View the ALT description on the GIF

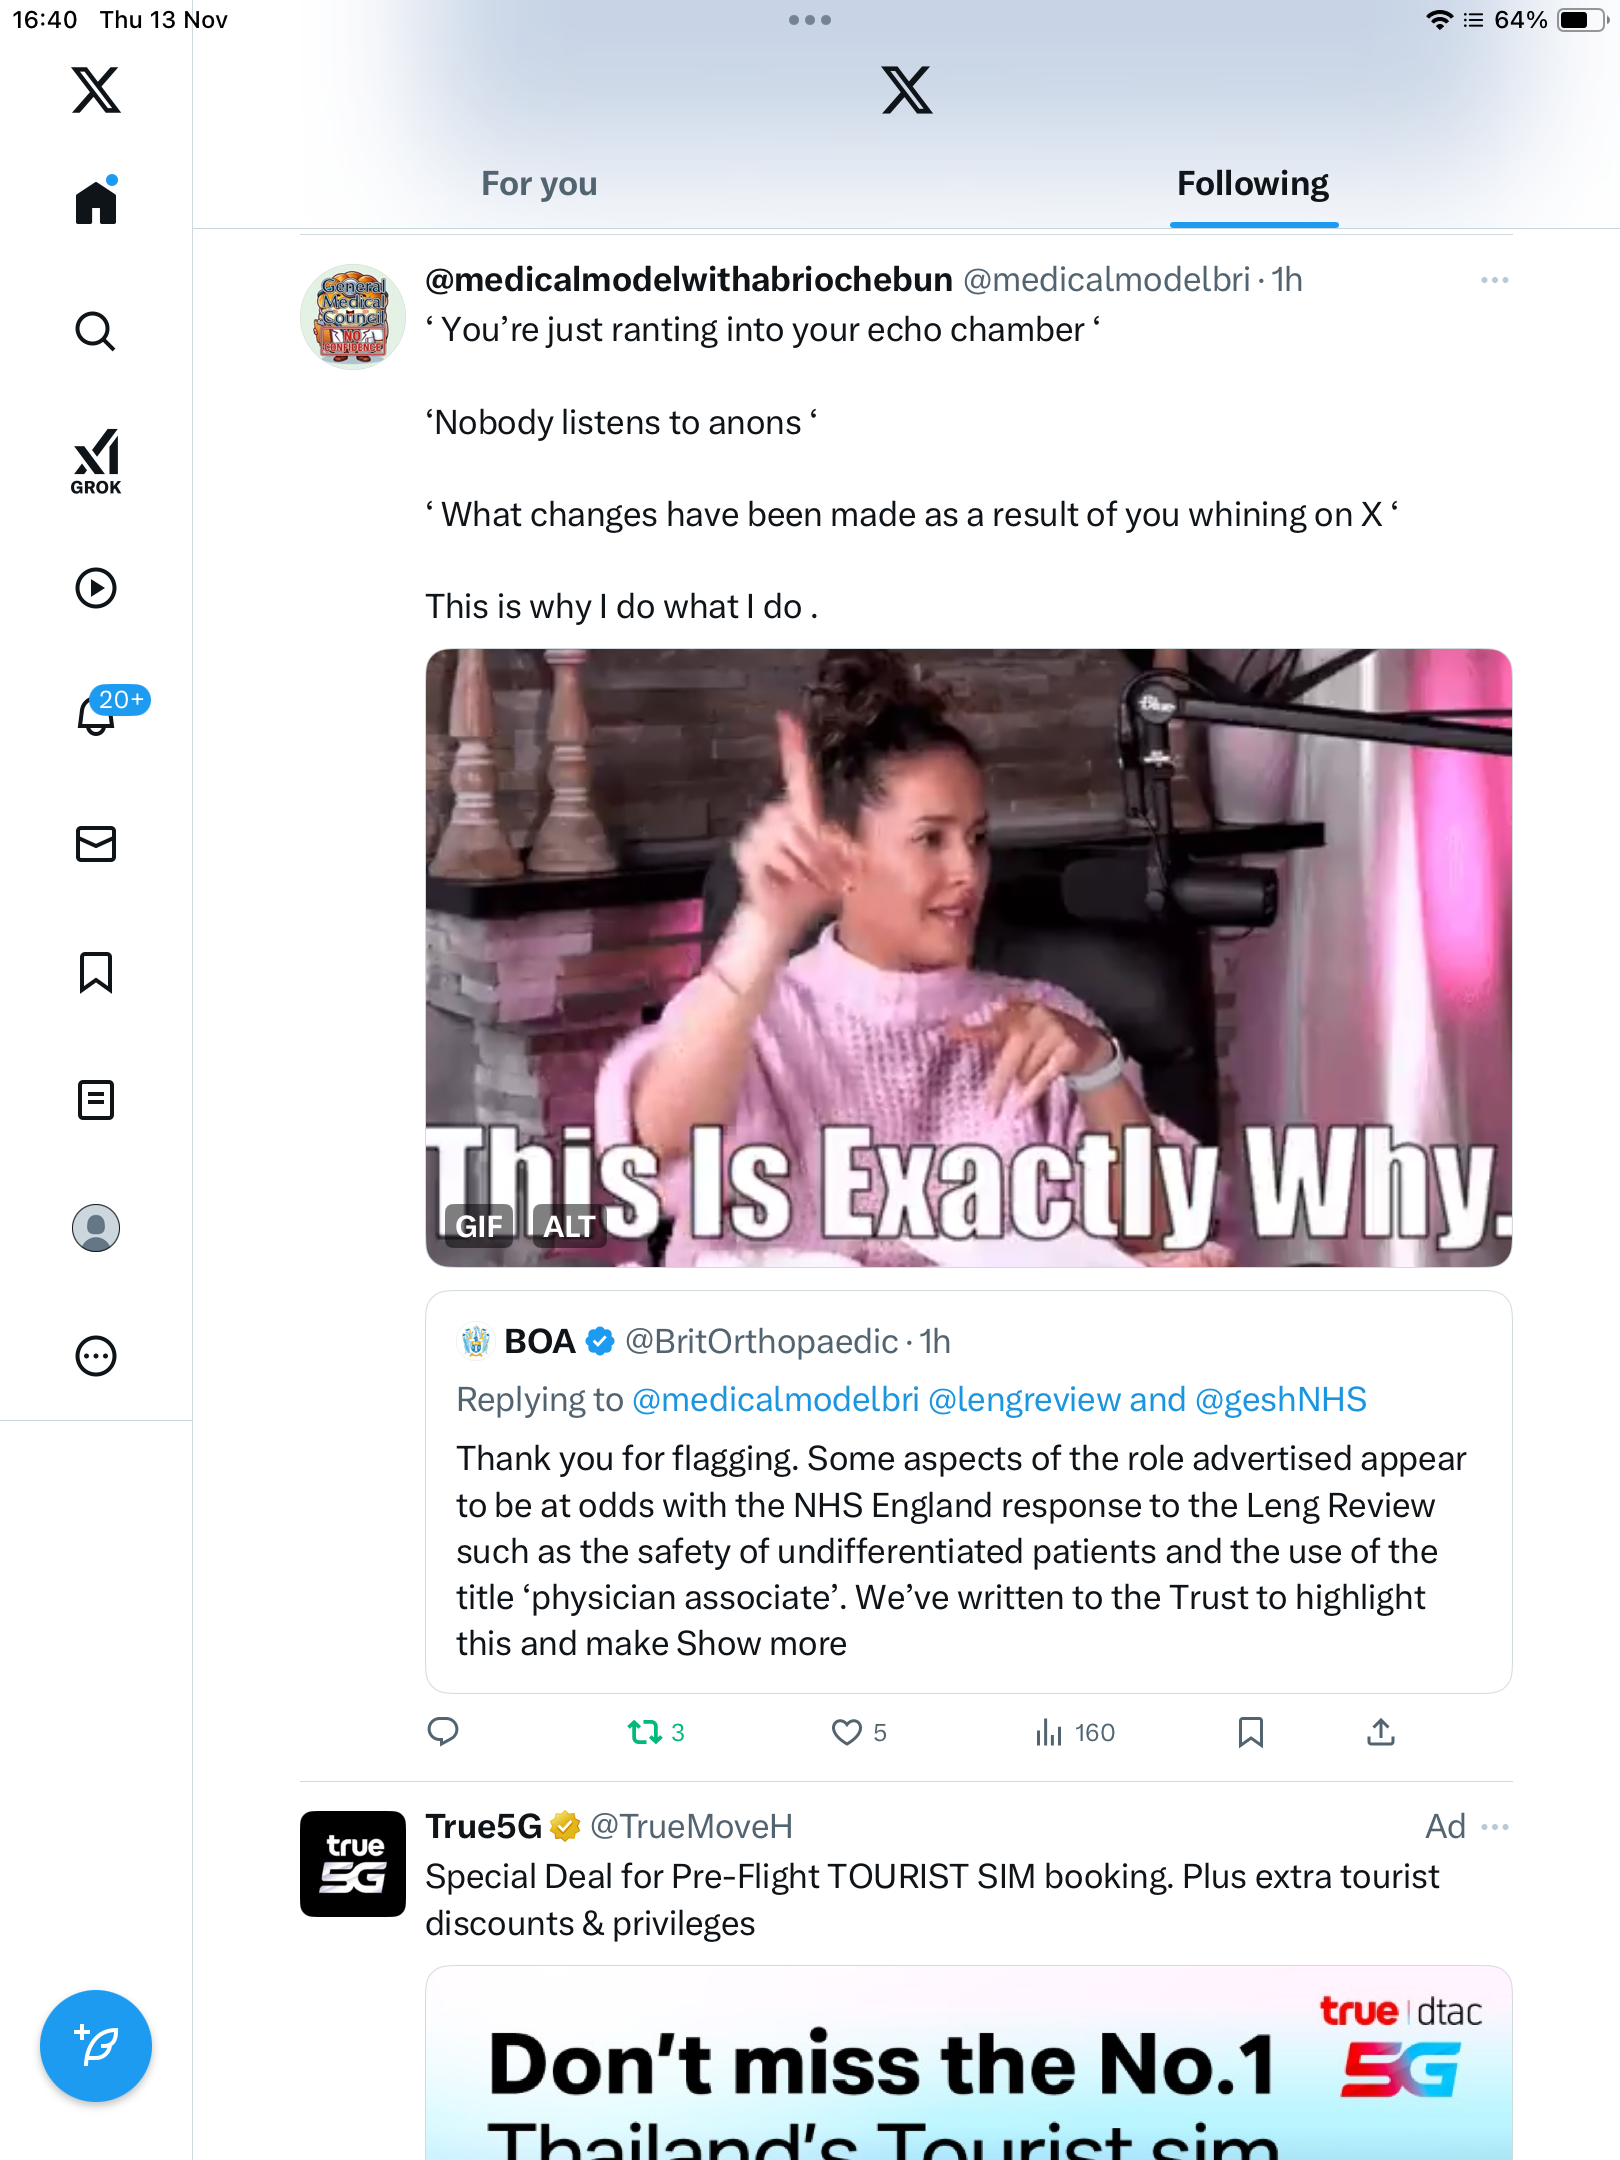(569, 1226)
